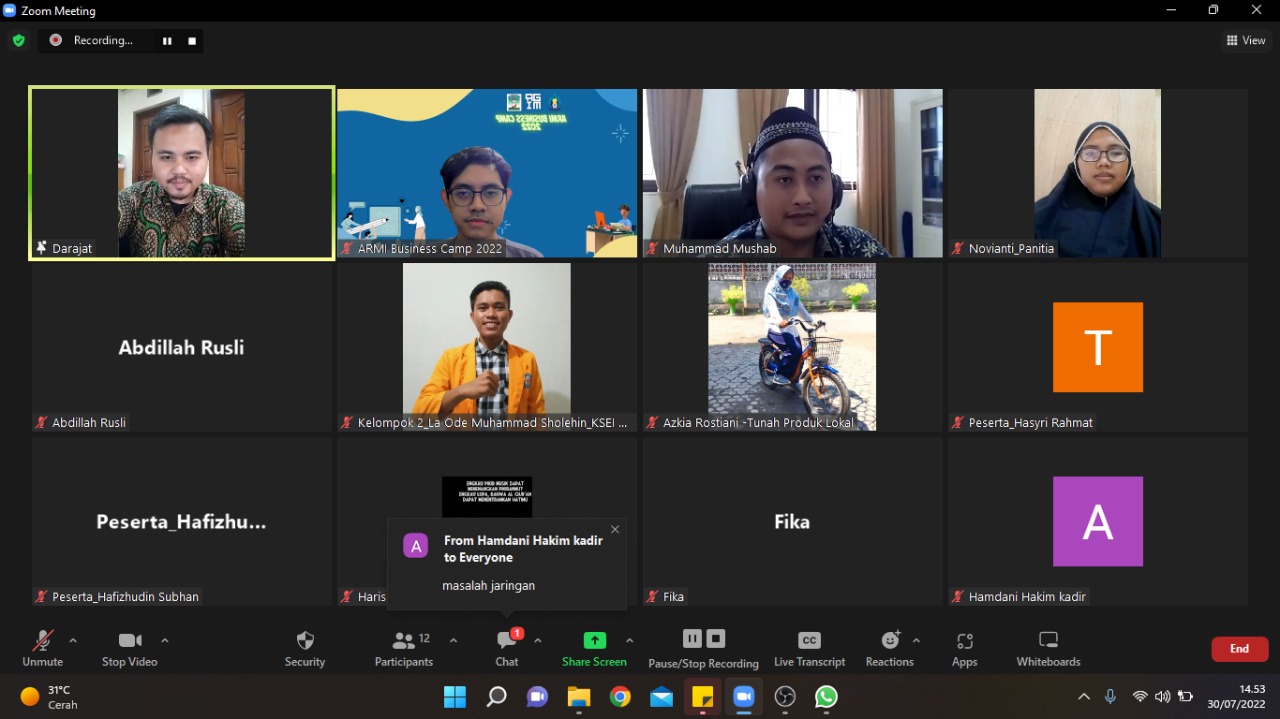Select Muhammad Mushab's video tile
This screenshot has width=1280, height=719.
click(792, 173)
